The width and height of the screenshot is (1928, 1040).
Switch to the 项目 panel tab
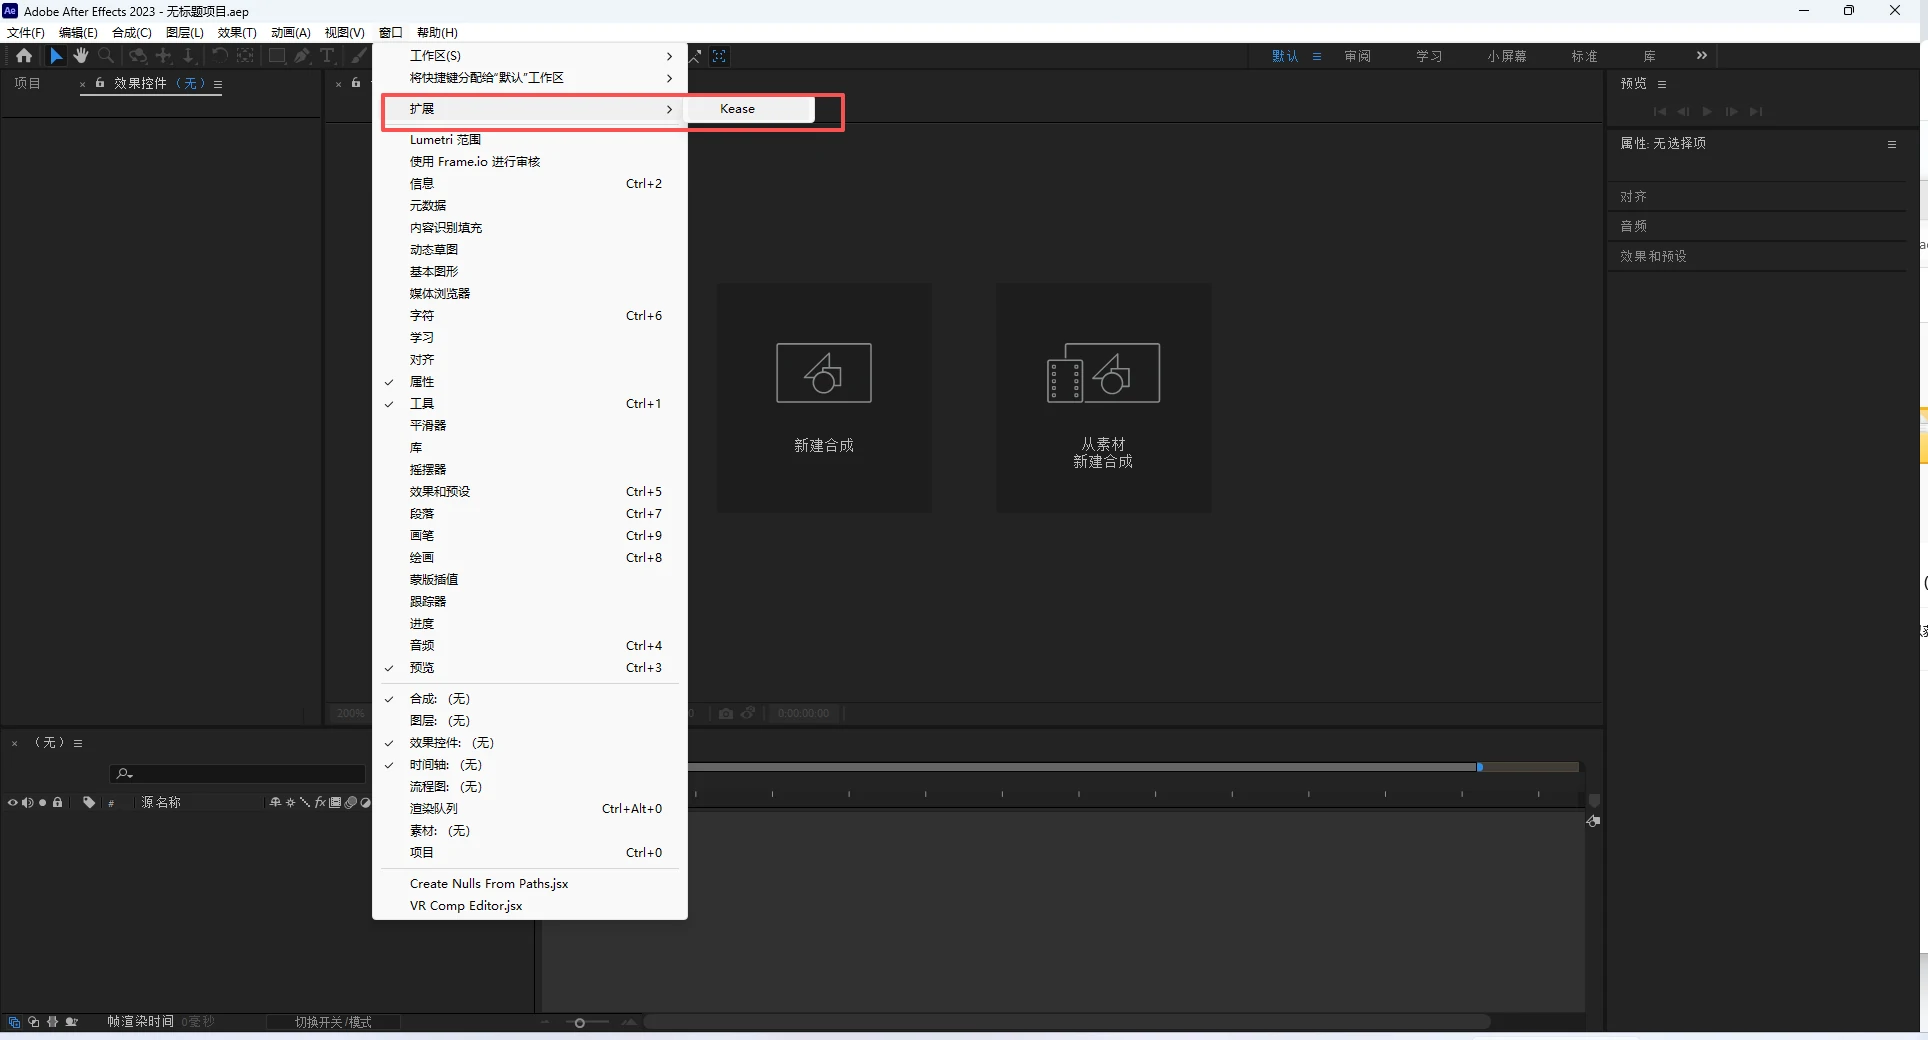(27, 83)
